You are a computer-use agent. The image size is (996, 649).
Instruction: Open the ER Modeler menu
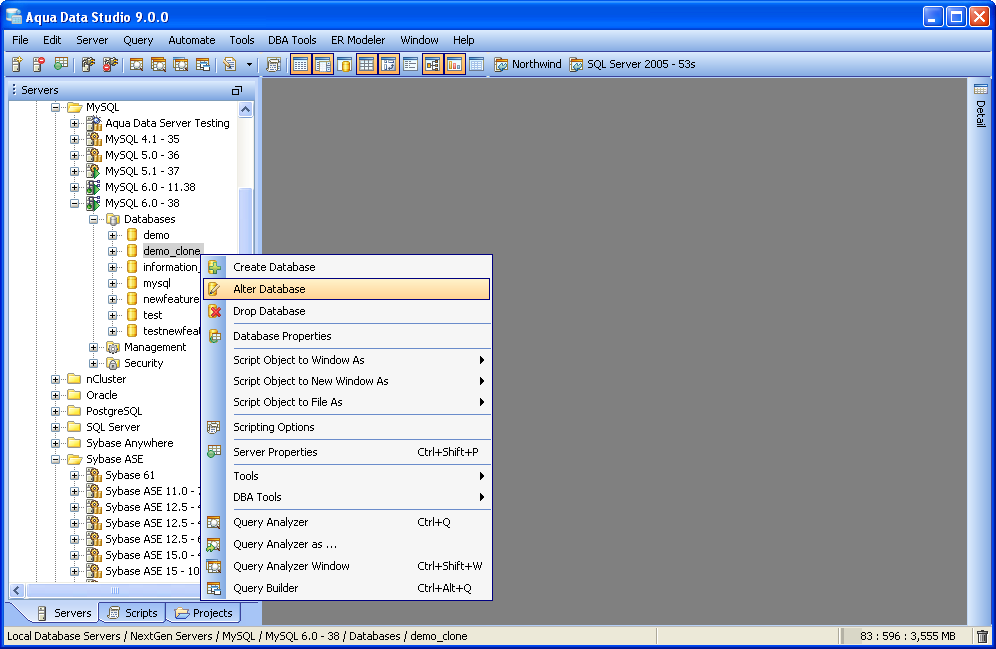[x=358, y=40]
